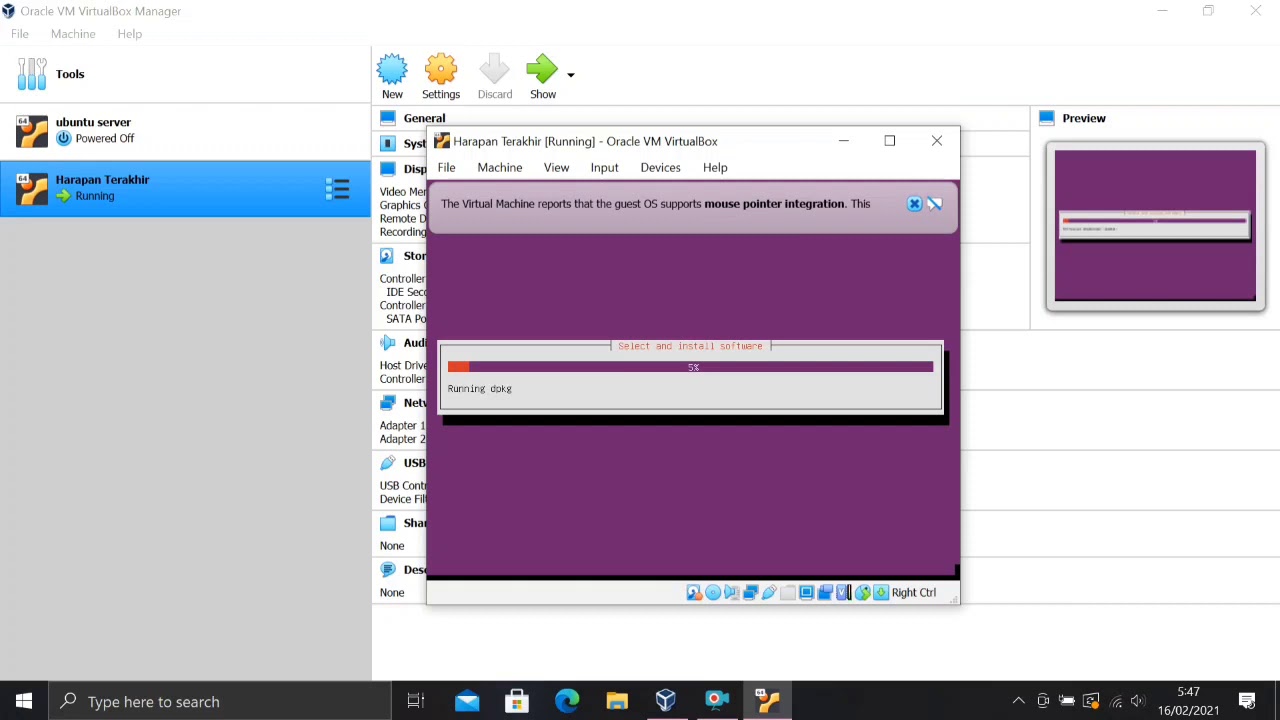Image resolution: width=1280 pixels, height=720 pixels.
Task: Click the network status icon in VM
Action: point(751,593)
